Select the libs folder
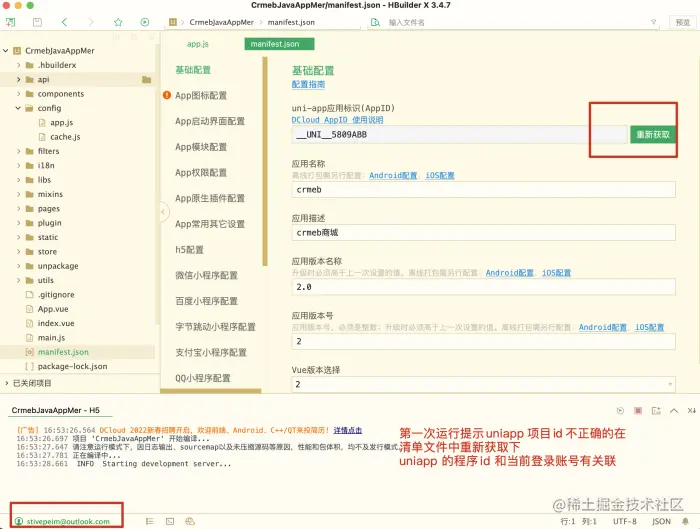Viewport: 700px width, 529px height. (44, 180)
